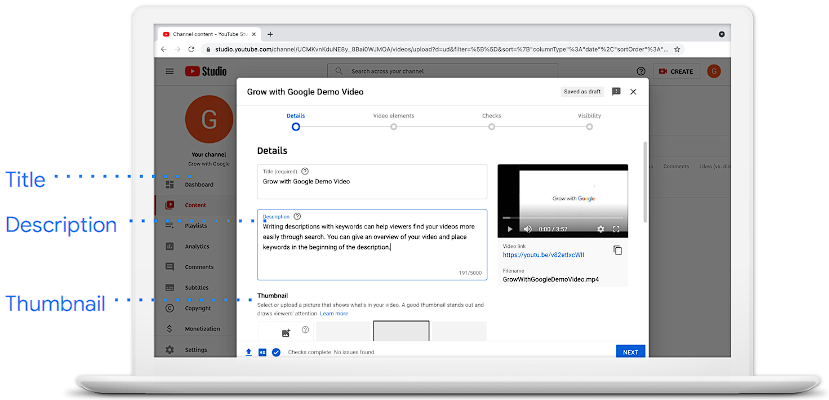Click the Title help question mark icon
The height and width of the screenshot is (400, 829).
click(305, 171)
